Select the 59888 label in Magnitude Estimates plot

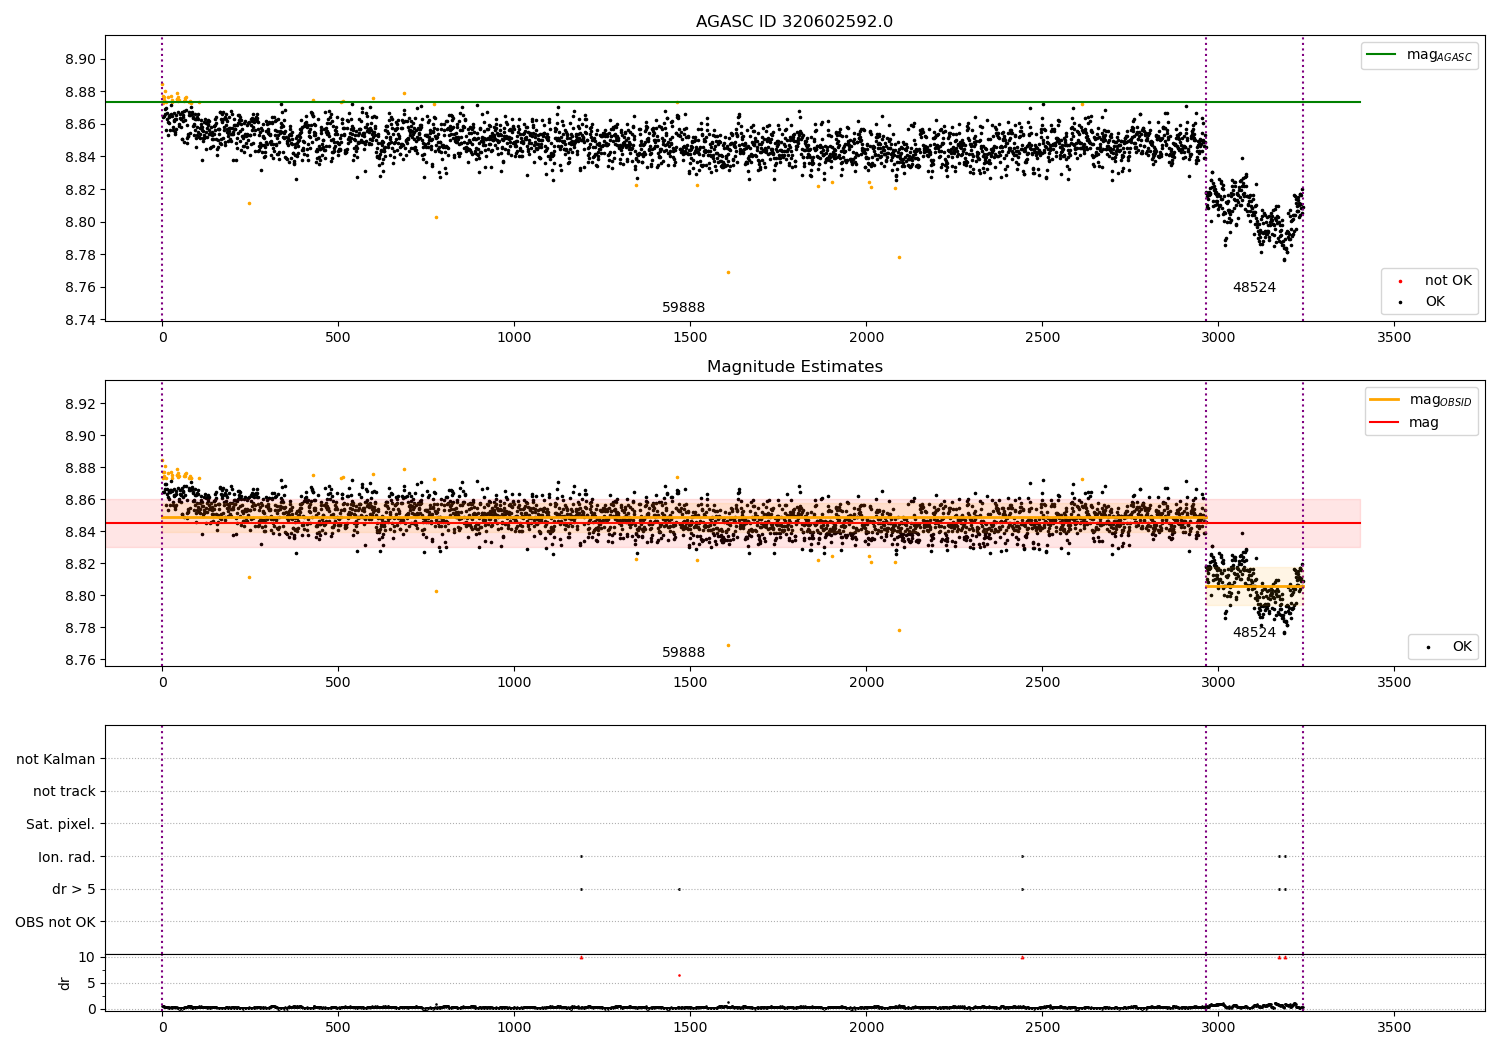(683, 653)
